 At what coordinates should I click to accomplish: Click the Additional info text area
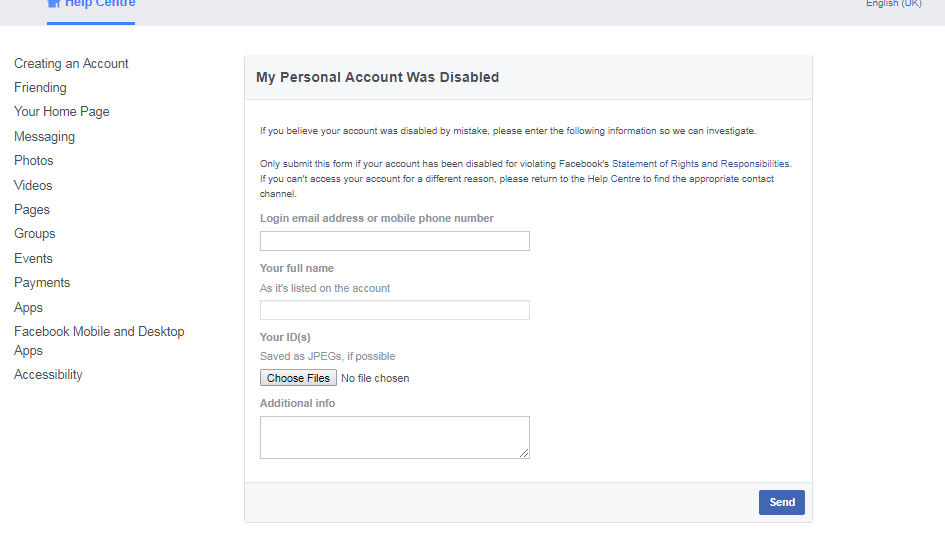tap(394, 437)
